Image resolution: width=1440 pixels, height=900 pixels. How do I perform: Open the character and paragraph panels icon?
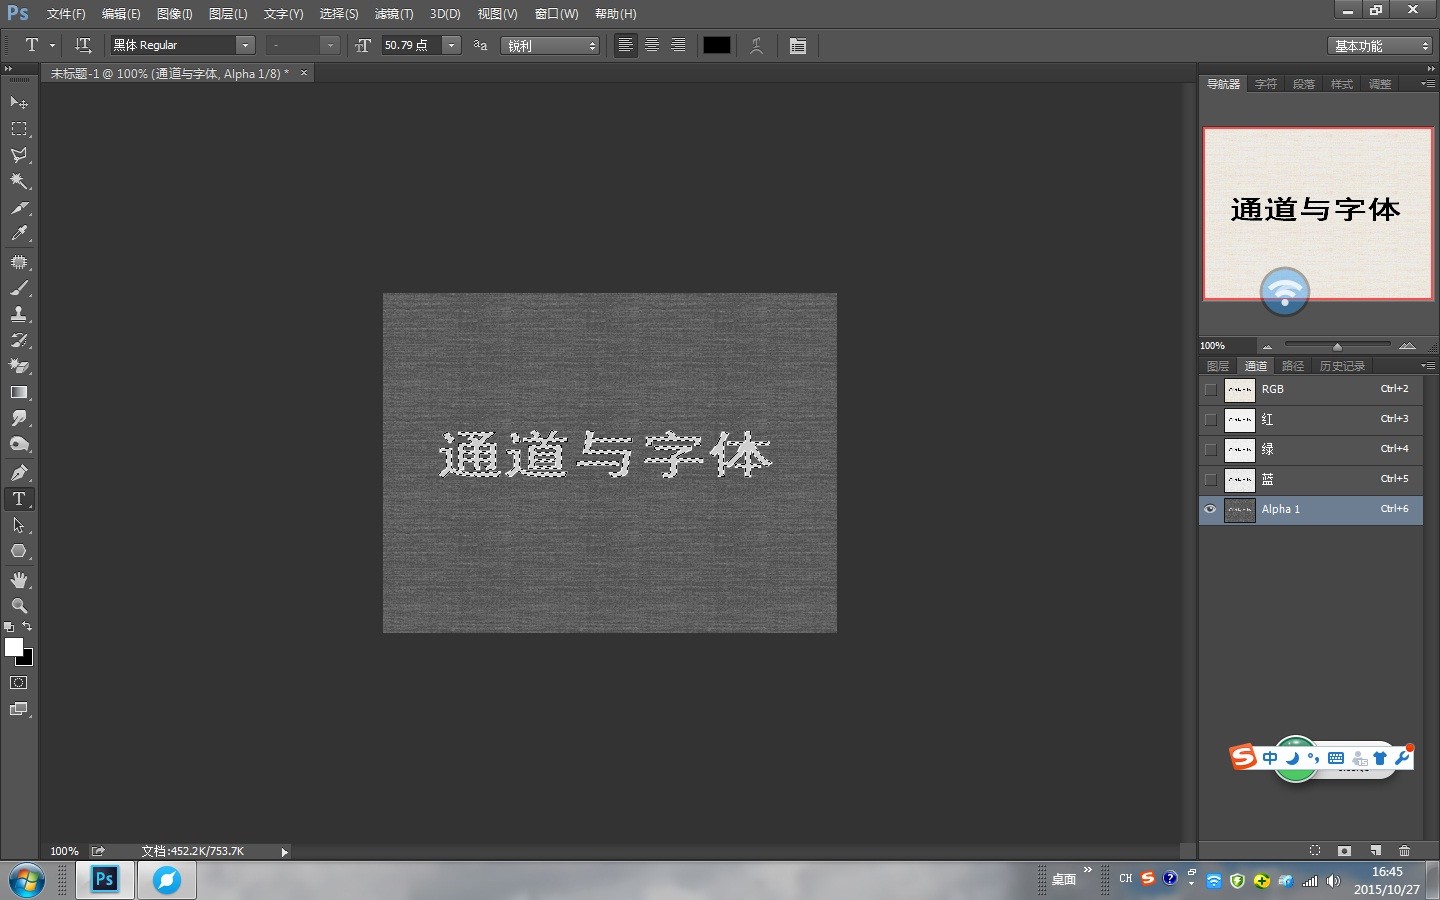(798, 46)
